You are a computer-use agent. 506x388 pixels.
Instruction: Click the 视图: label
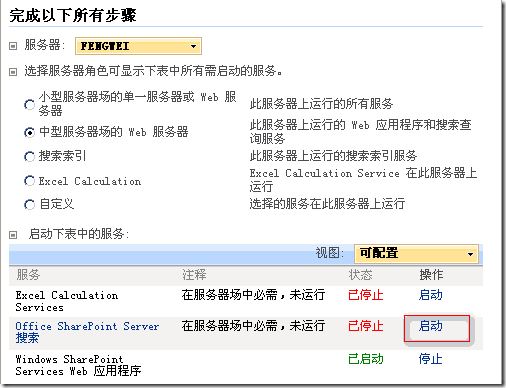click(x=330, y=253)
